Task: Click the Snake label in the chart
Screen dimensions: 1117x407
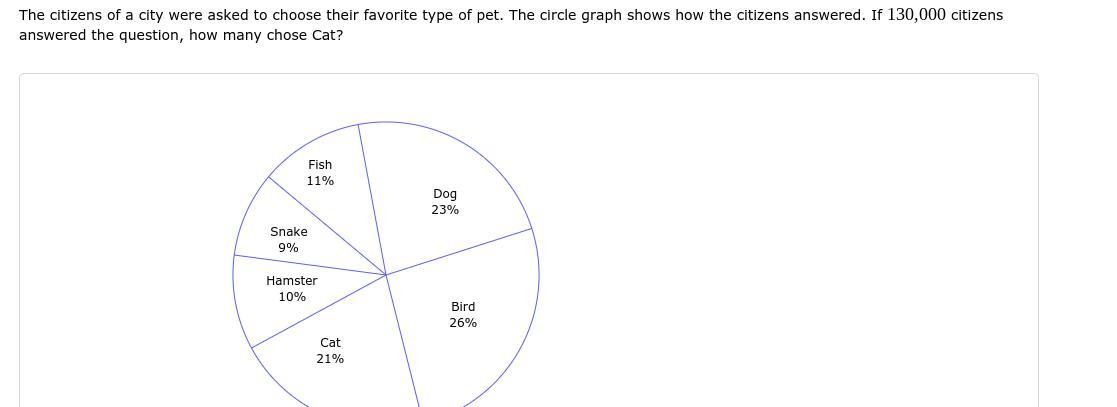Action: click(x=289, y=232)
